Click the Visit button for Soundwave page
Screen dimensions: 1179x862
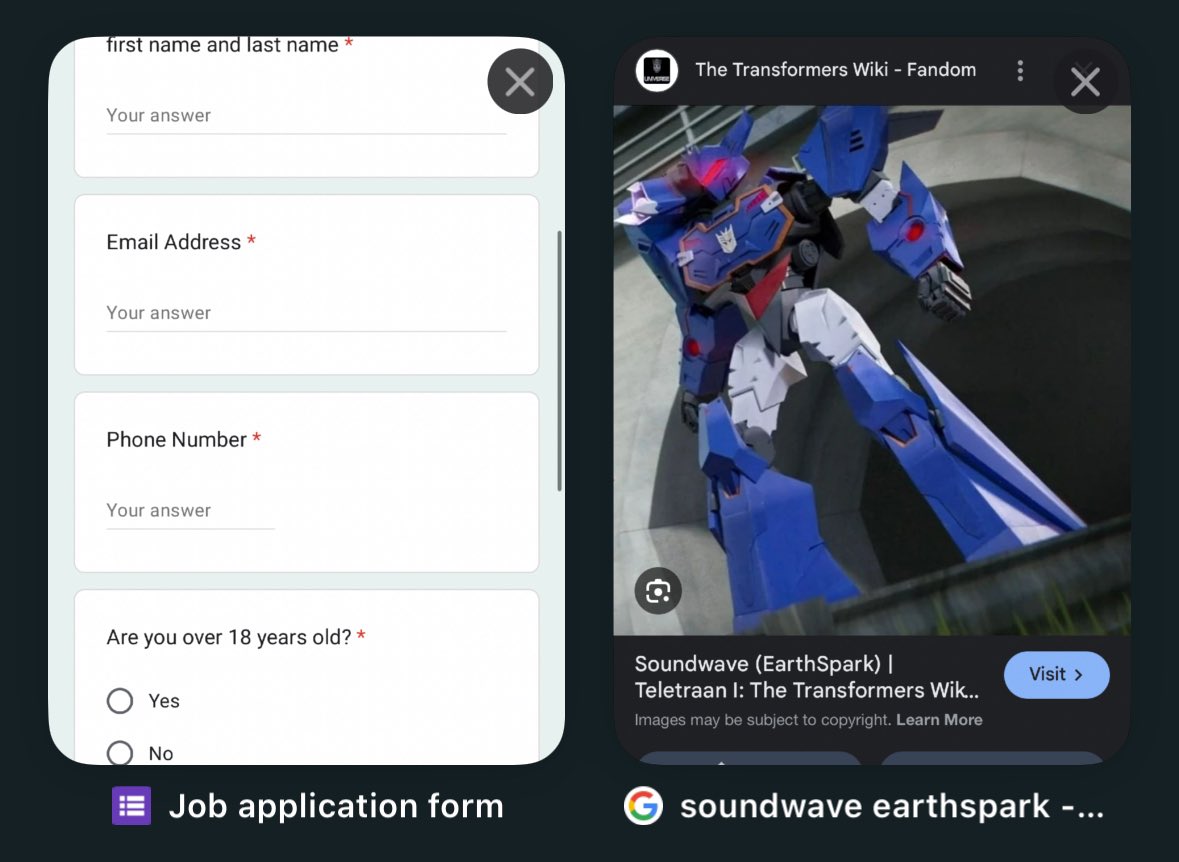pos(1056,675)
